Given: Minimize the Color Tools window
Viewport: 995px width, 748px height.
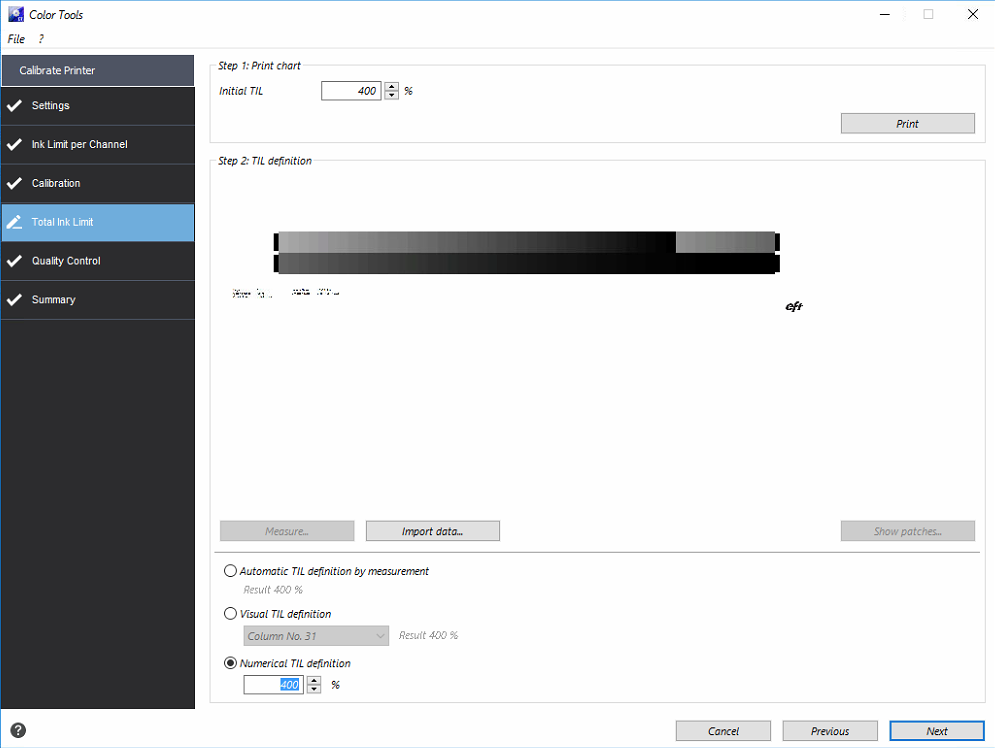Looking at the screenshot, I should (x=885, y=14).
